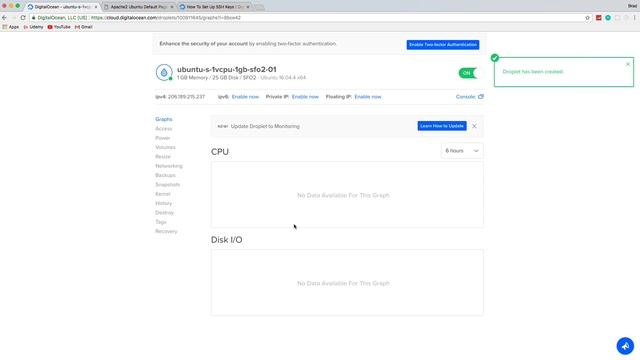The image size is (640, 360).
Task: Toggle the droplet ON power switch
Action: coord(467,73)
